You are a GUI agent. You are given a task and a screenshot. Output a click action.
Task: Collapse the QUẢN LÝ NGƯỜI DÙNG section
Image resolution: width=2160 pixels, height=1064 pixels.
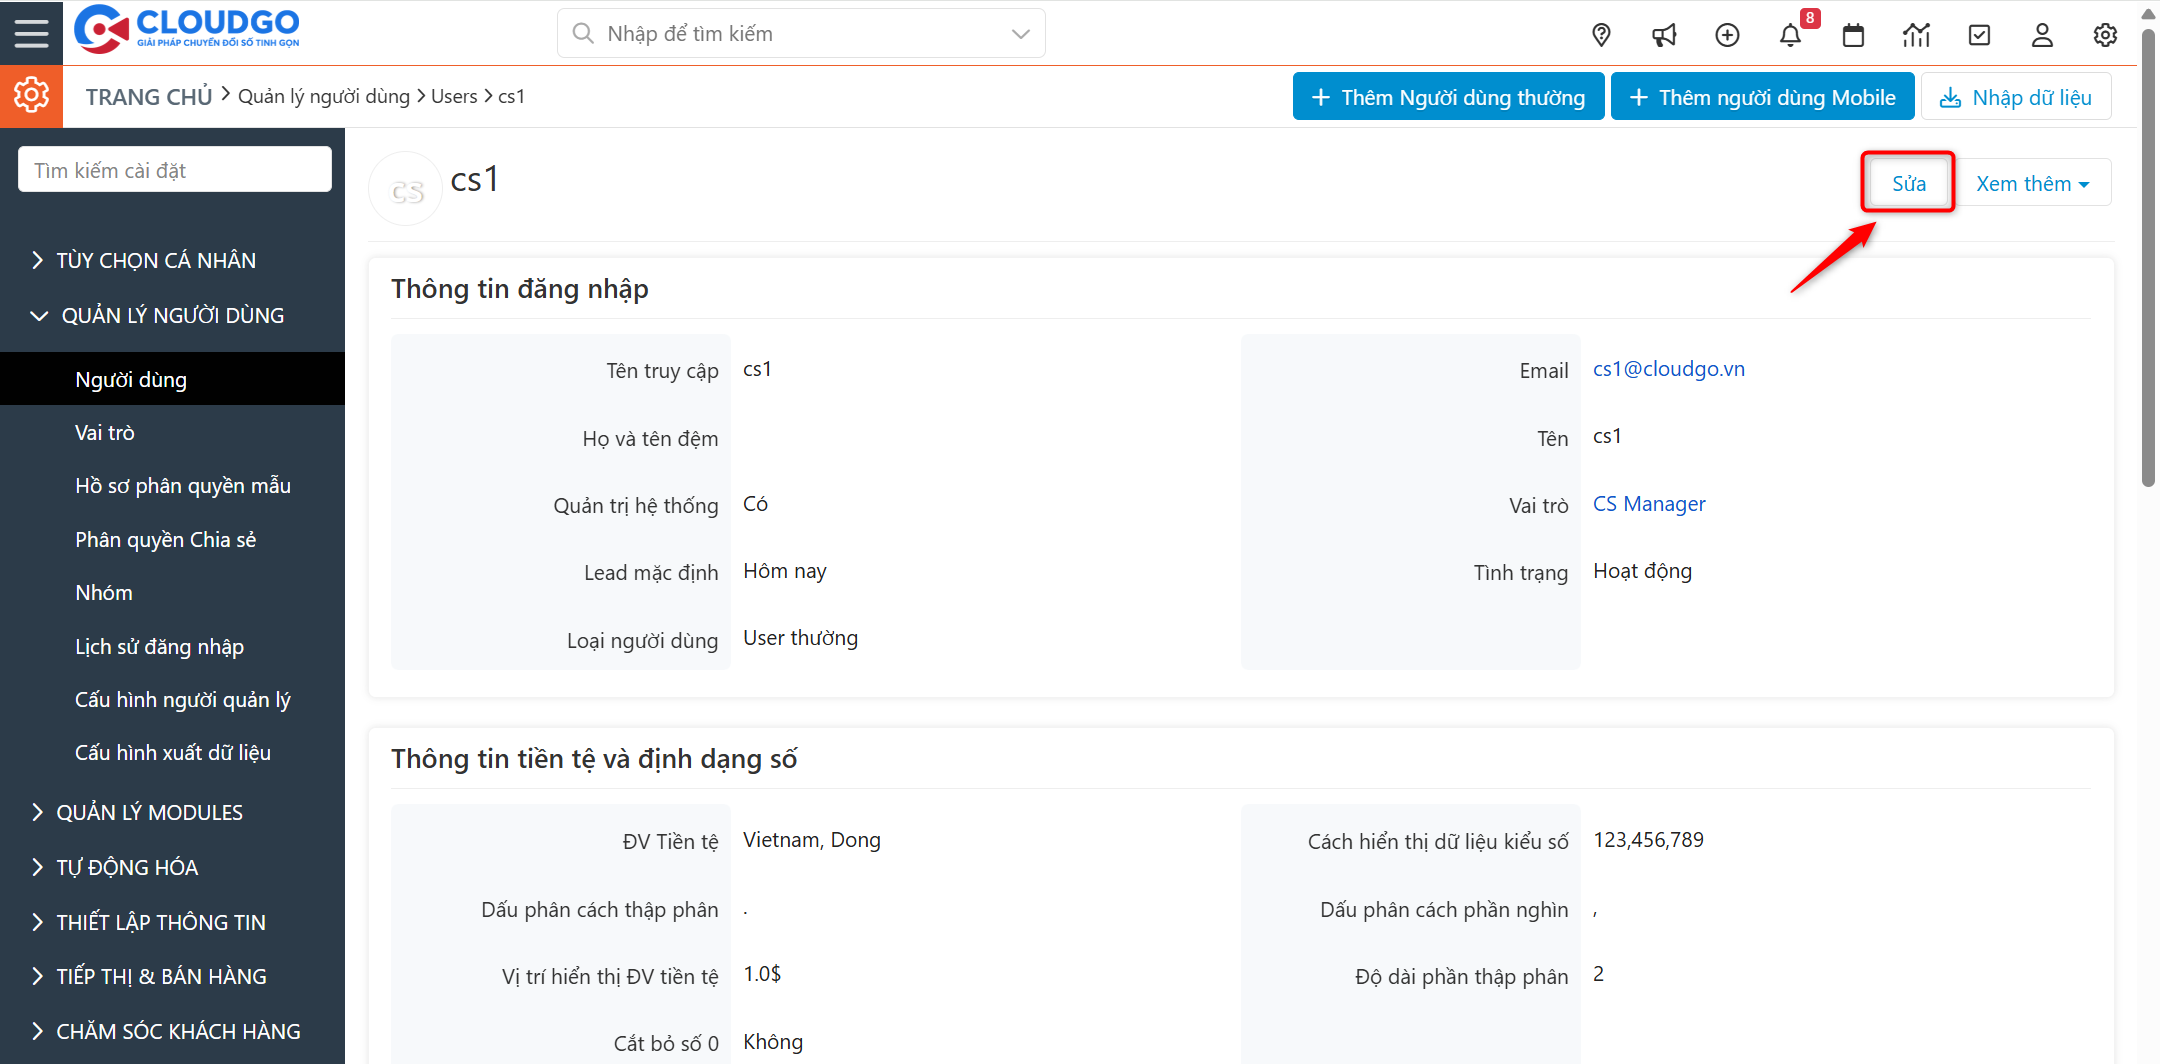pyautogui.click(x=172, y=314)
